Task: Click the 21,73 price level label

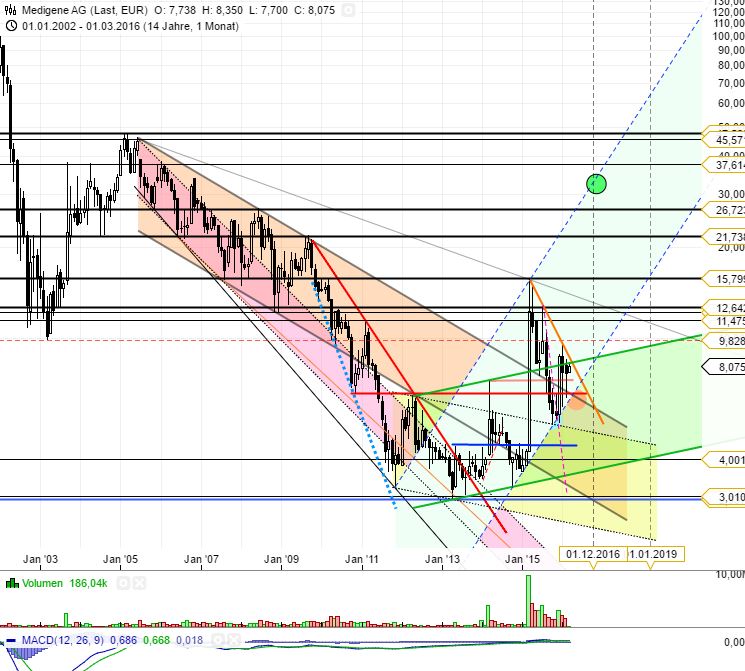Action: (725, 237)
